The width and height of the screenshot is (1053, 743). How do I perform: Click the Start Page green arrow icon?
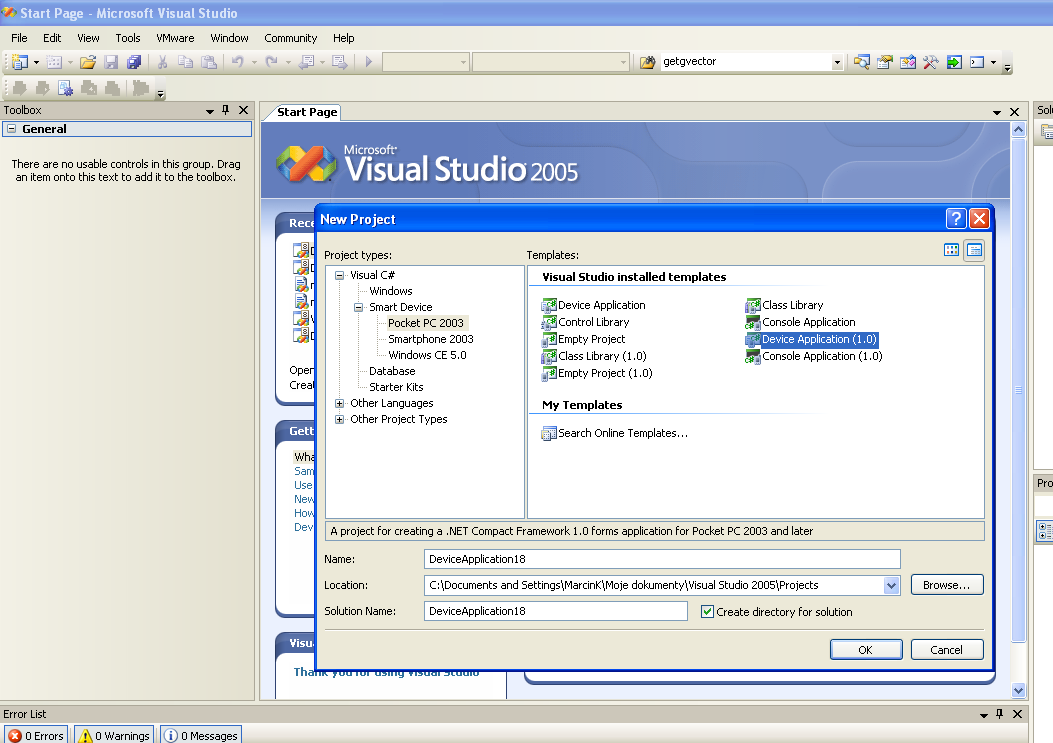click(954, 62)
